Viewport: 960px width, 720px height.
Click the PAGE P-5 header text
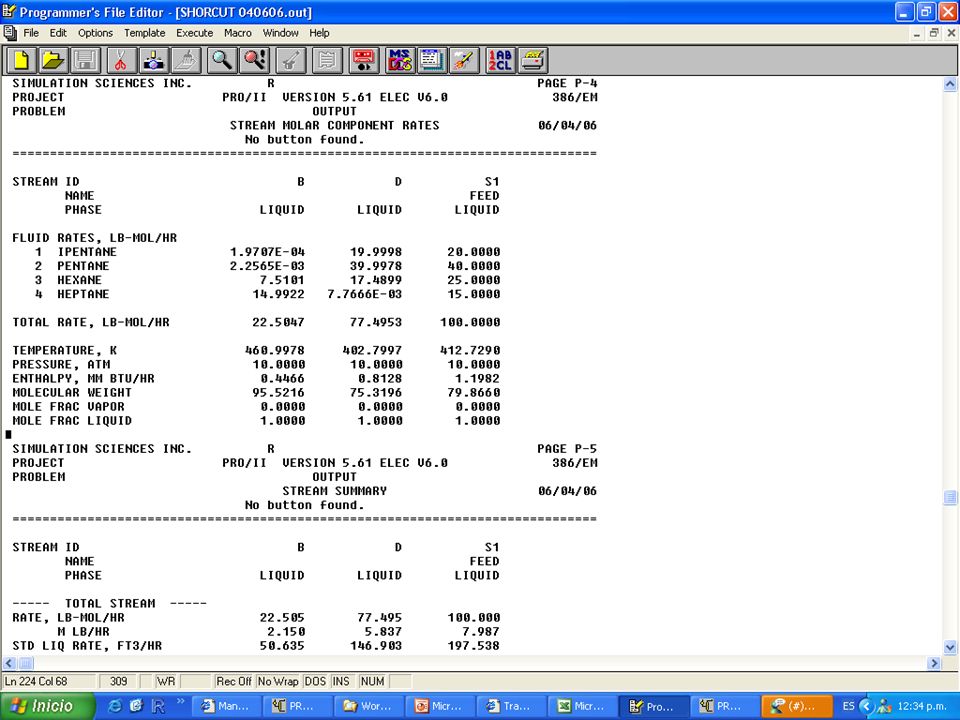[567, 449]
